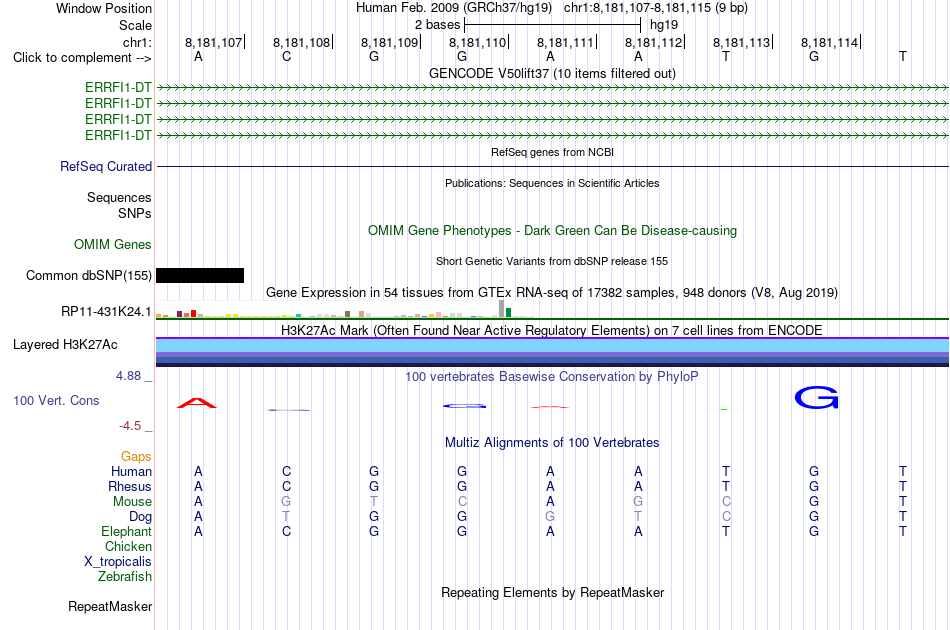Click the Zebrafish species row label
This screenshot has width=950, height=630.
click(x=125, y=577)
